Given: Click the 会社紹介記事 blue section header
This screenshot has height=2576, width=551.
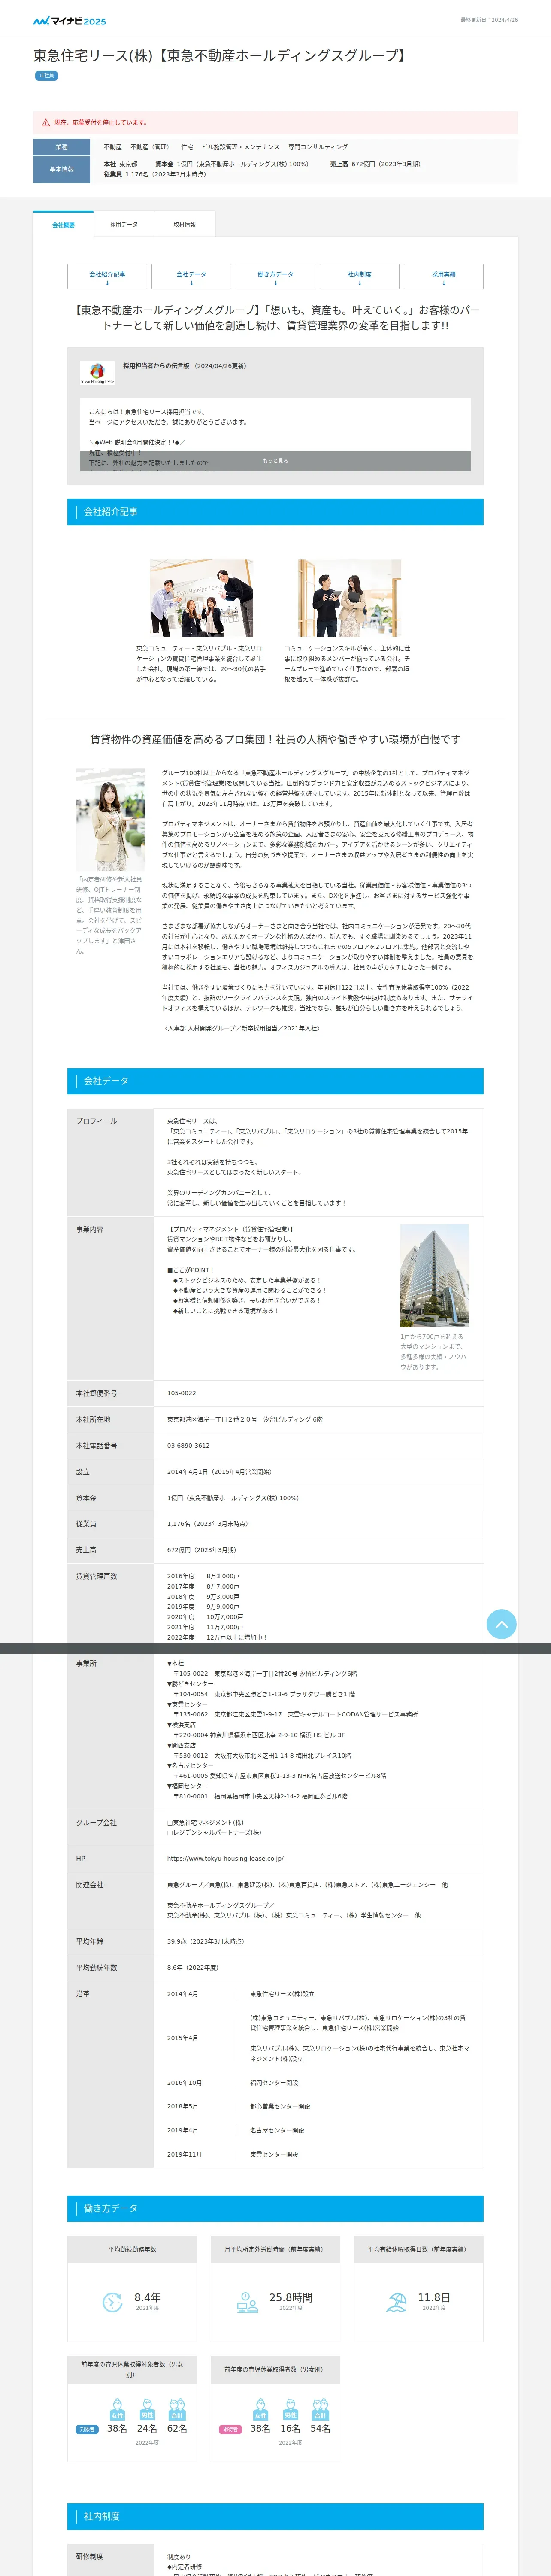Looking at the screenshot, I should coord(275,512).
